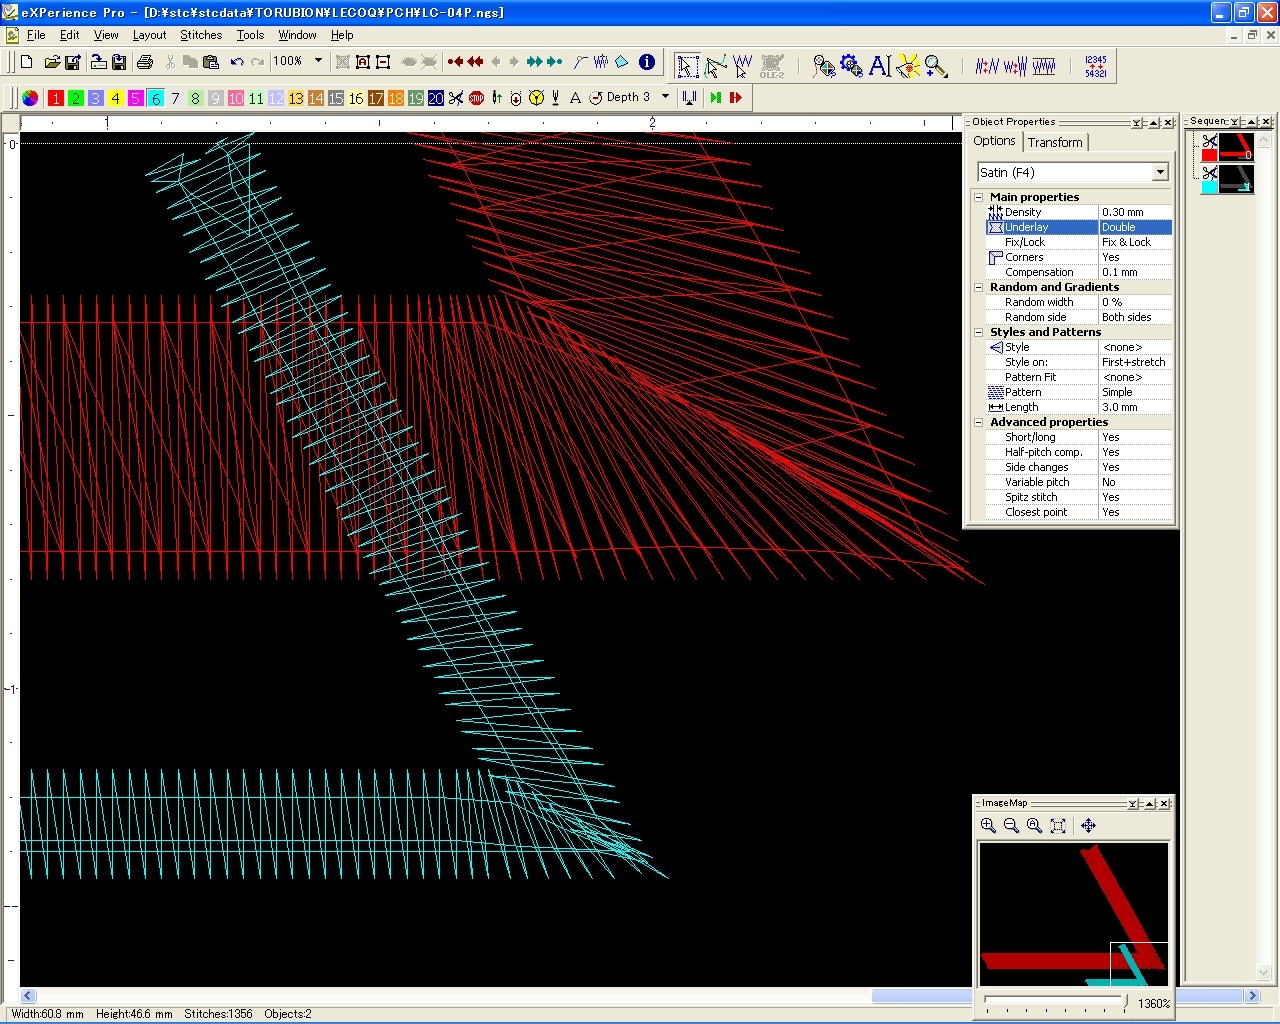Click the 12345/54321 resequence icon

pos(1096,66)
